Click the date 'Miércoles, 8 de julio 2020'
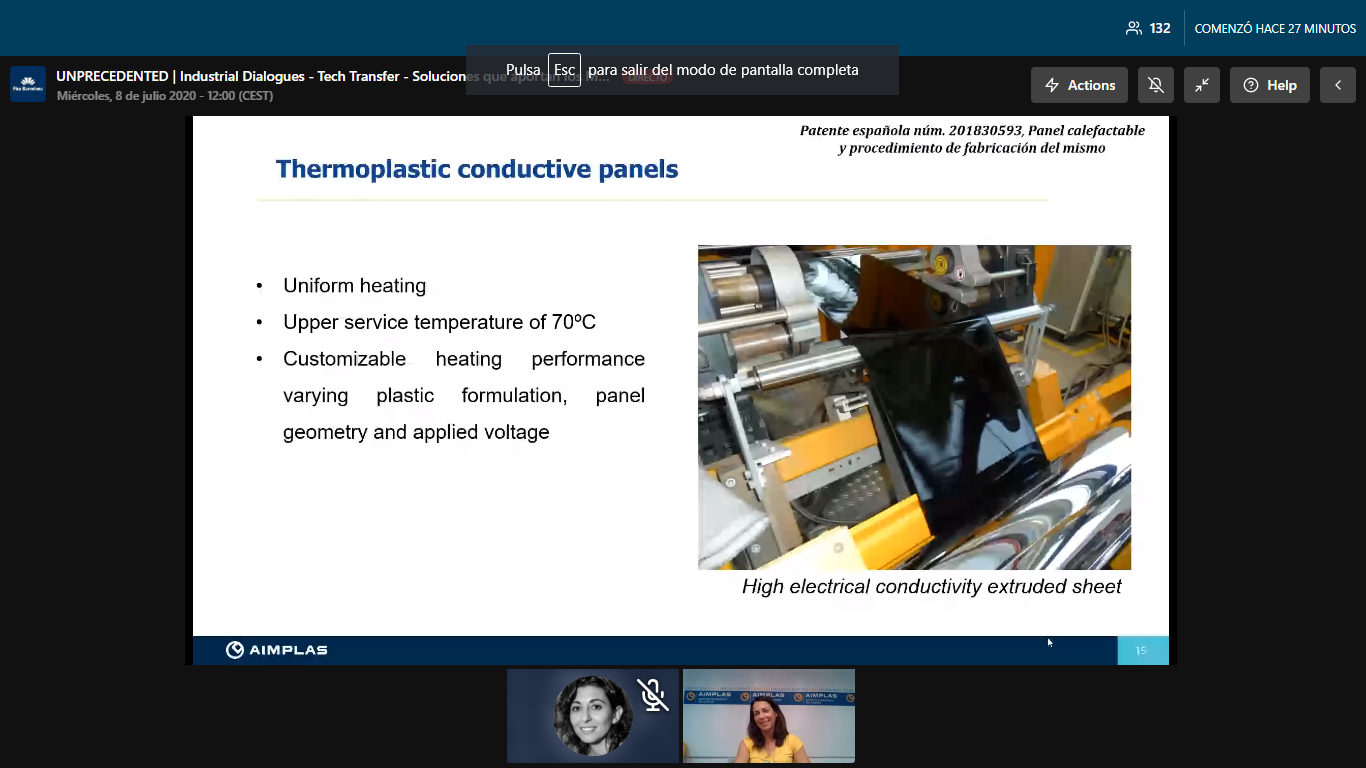Viewport: 1366px width, 768px height. (127, 96)
